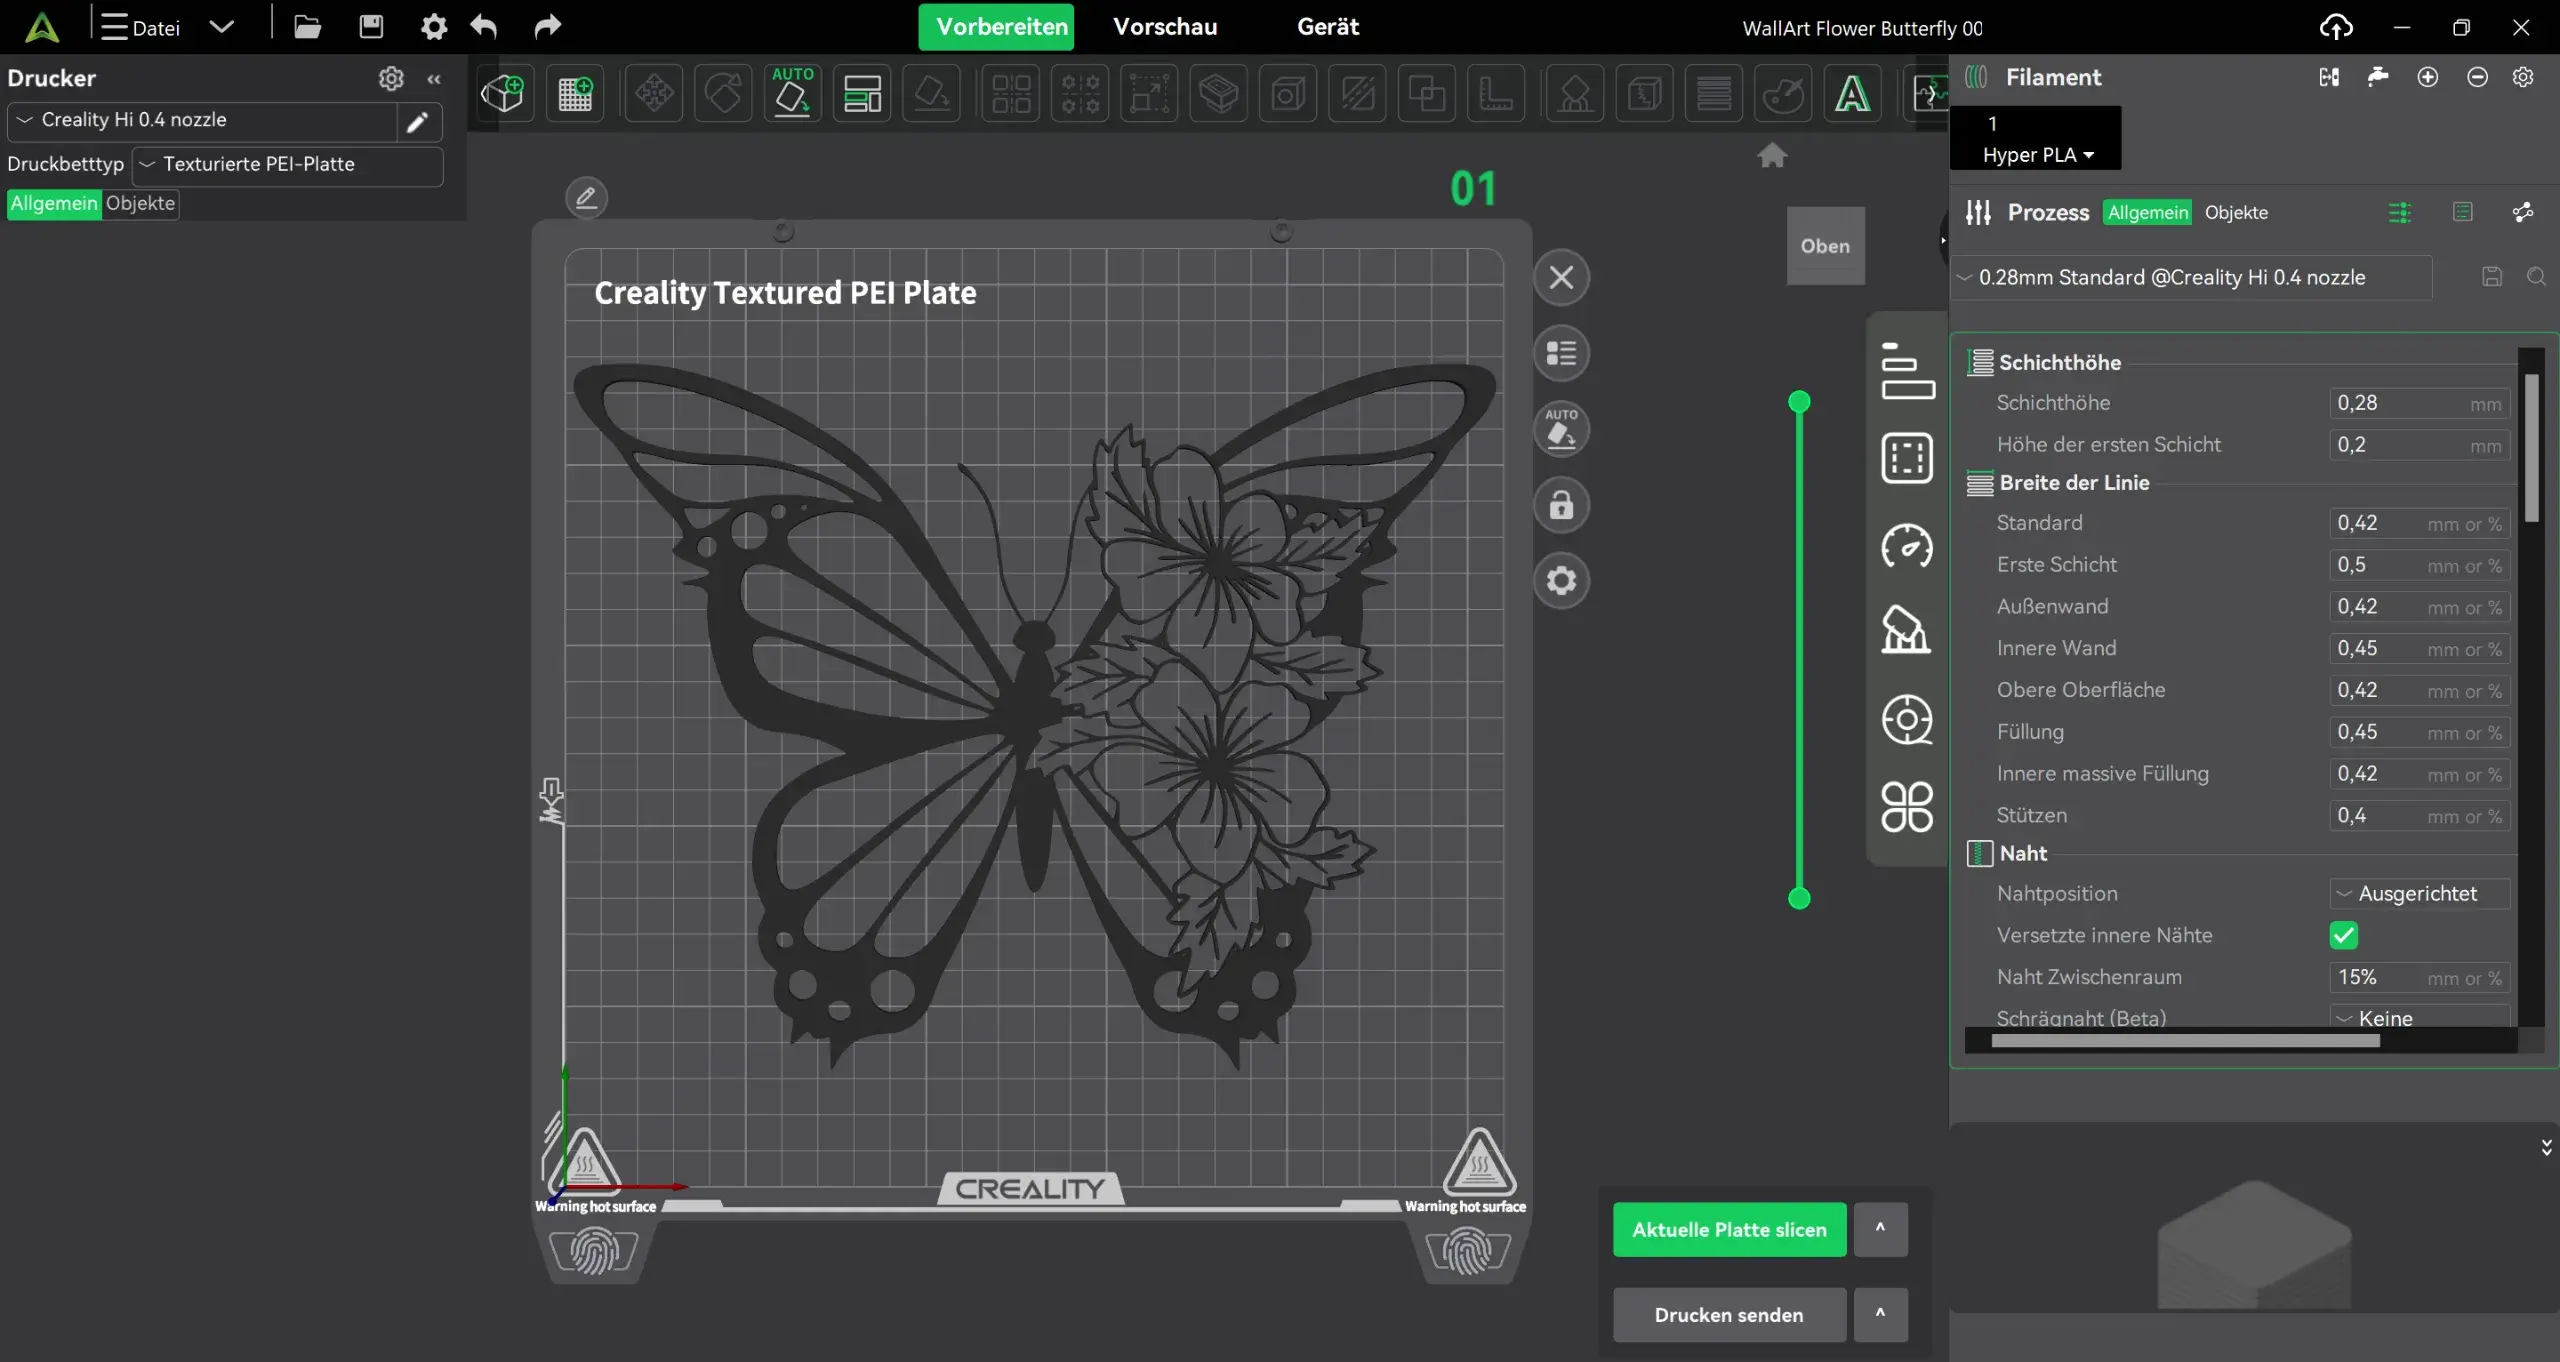Expand the slice options arrow next to Aktuelle Platte slicen
The height and width of the screenshot is (1362, 2560).
[1880, 1229]
